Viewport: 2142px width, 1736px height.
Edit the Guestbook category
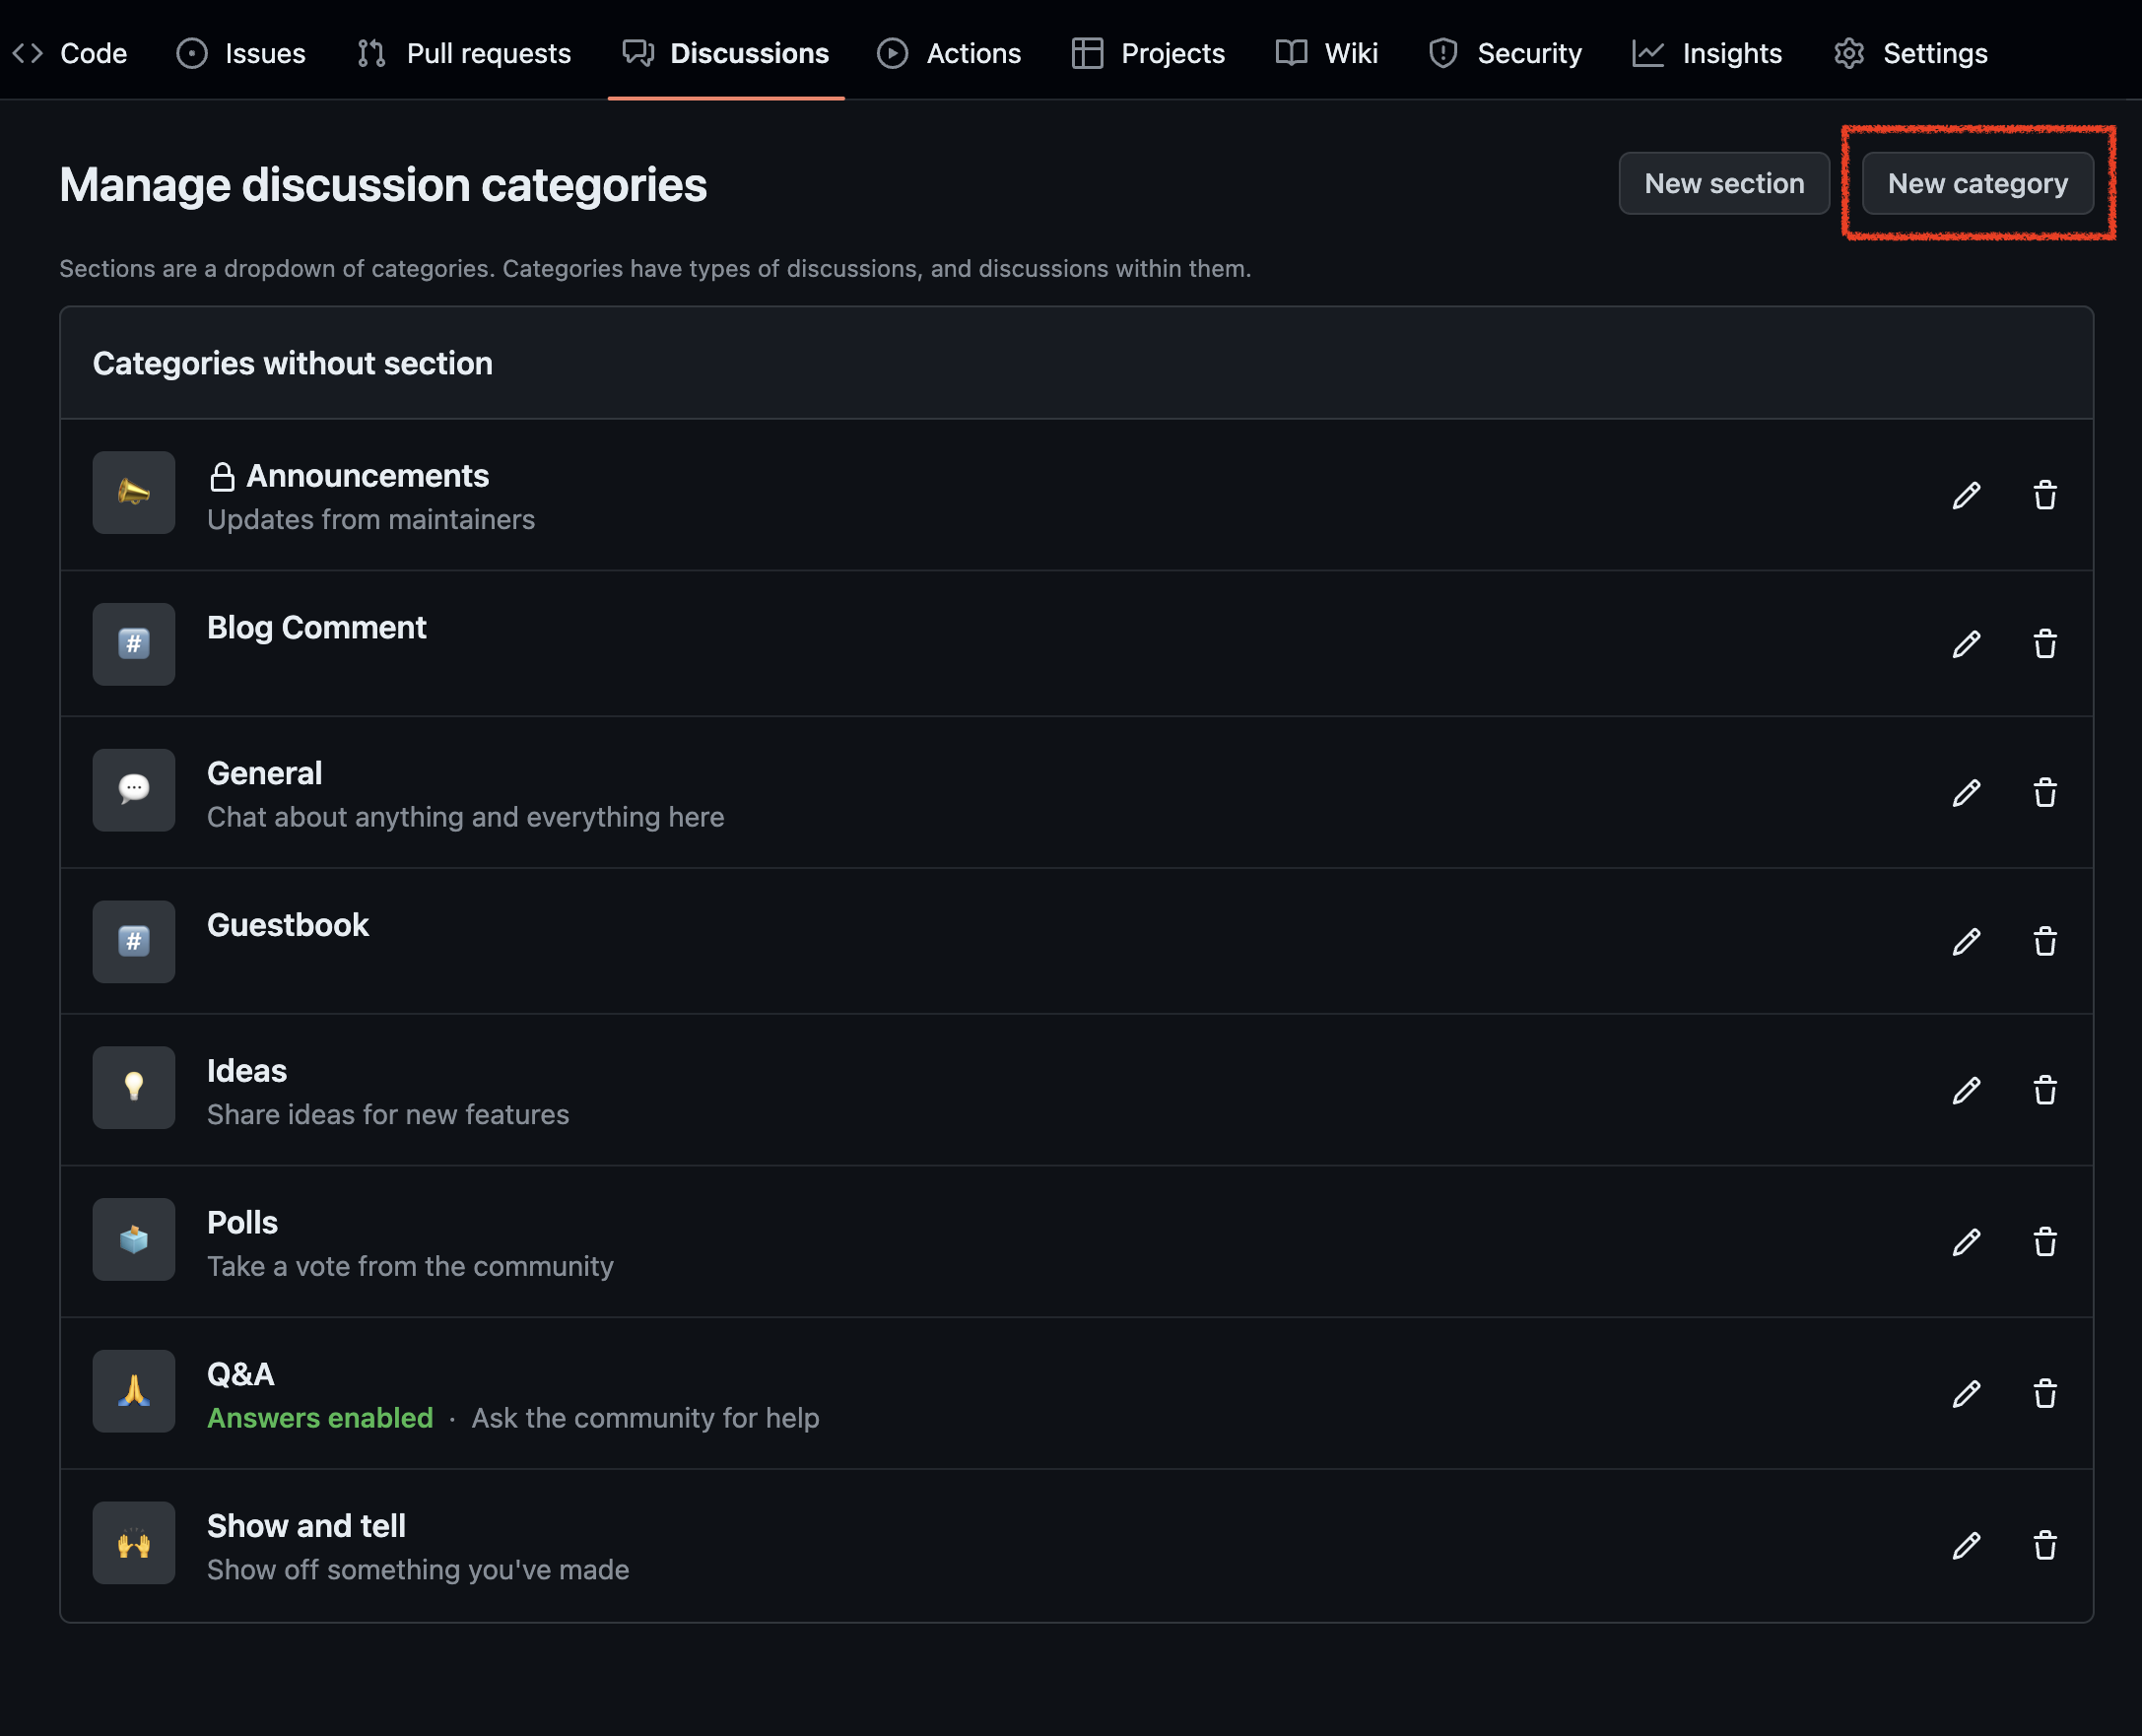pyautogui.click(x=1966, y=942)
